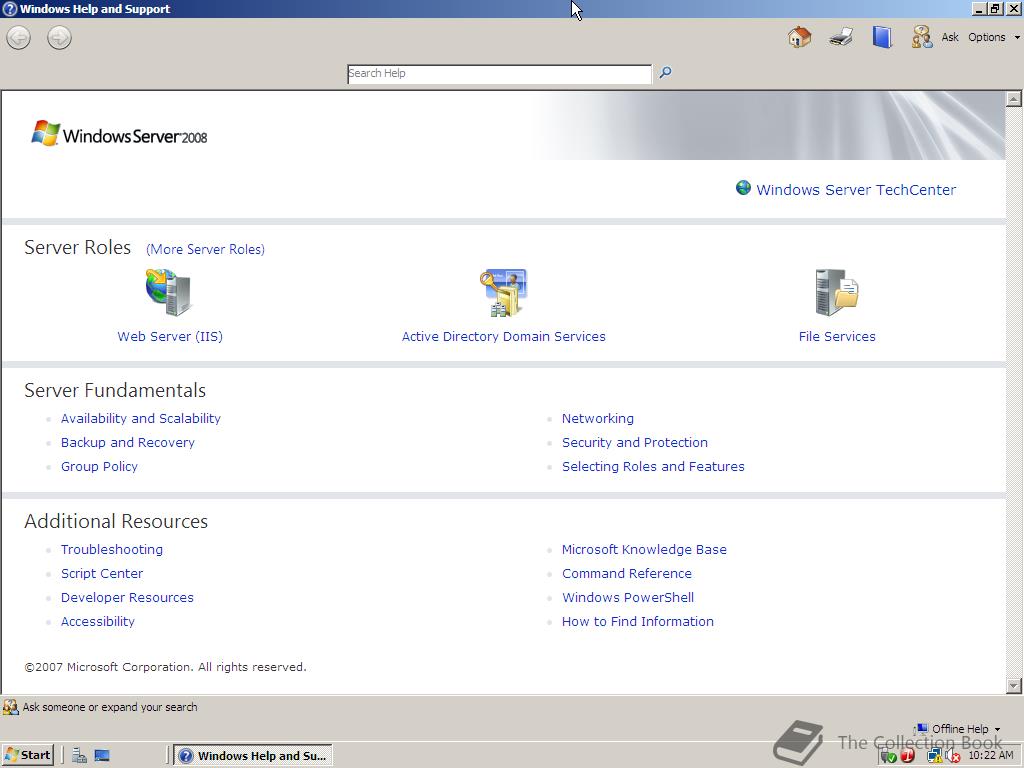1024x768 pixels.
Task: Open Developer Resources link
Action: pyautogui.click(x=127, y=598)
